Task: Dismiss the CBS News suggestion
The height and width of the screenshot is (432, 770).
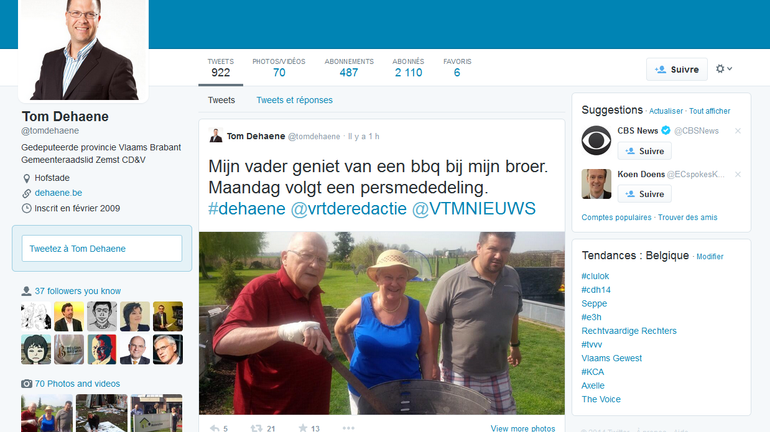Action: click(738, 131)
